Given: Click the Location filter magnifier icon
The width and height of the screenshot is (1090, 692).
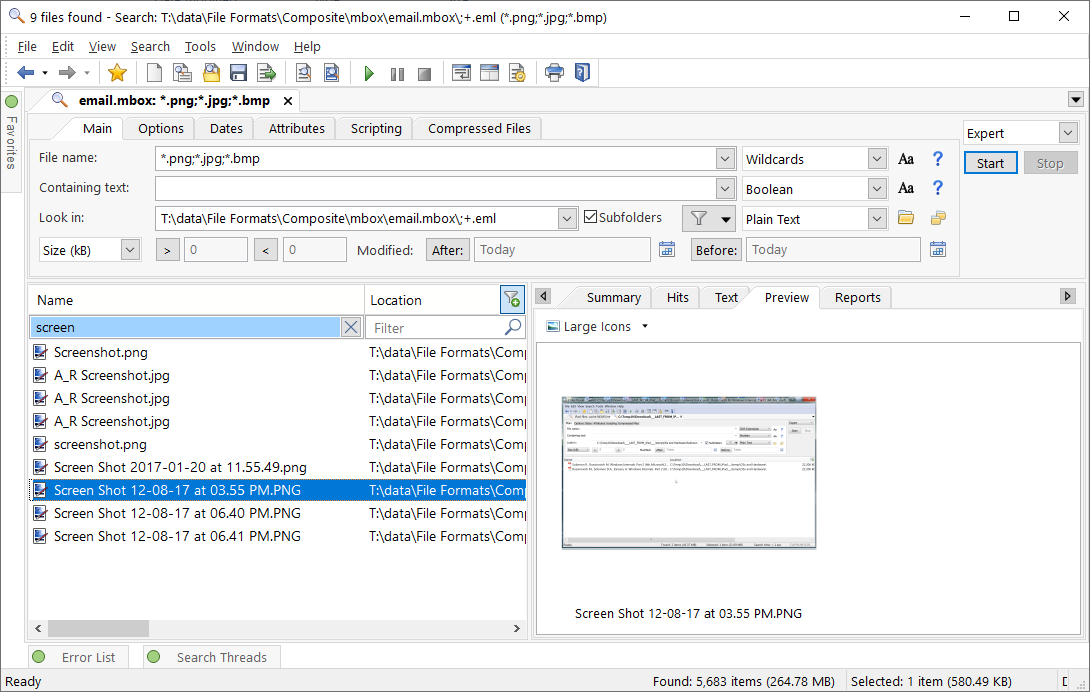Looking at the screenshot, I should pos(513,327).
